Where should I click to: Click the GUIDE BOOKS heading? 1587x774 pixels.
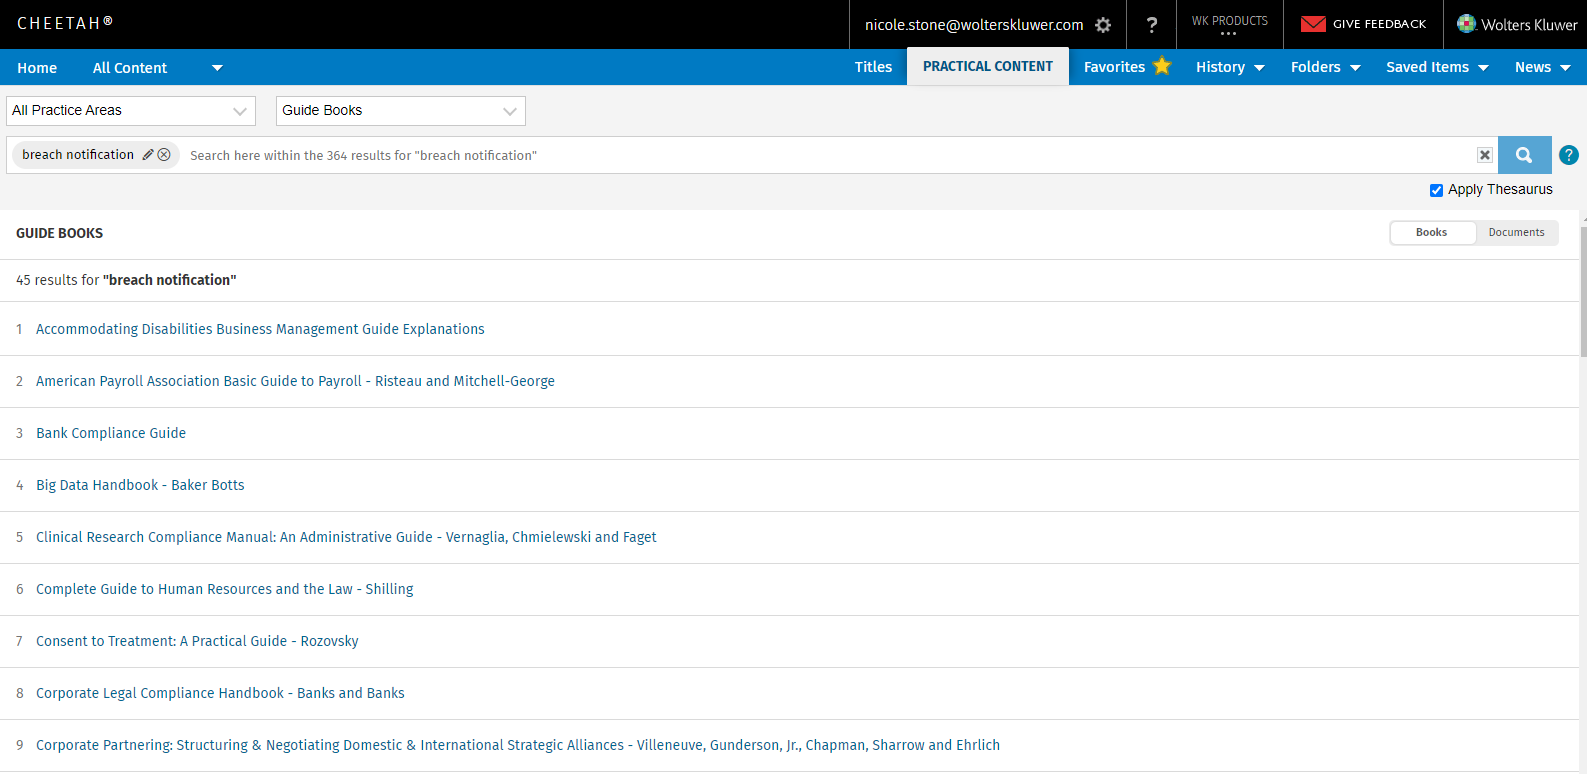59,233
